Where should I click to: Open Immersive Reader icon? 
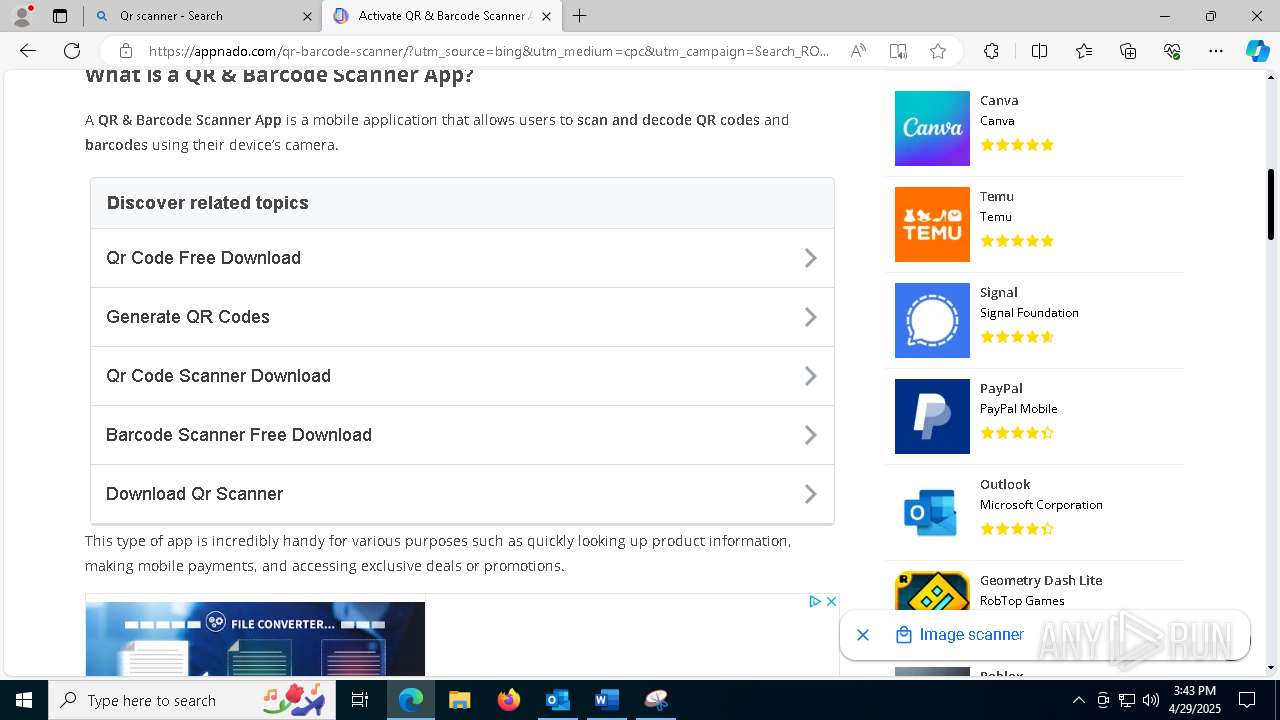click(898, 51)
